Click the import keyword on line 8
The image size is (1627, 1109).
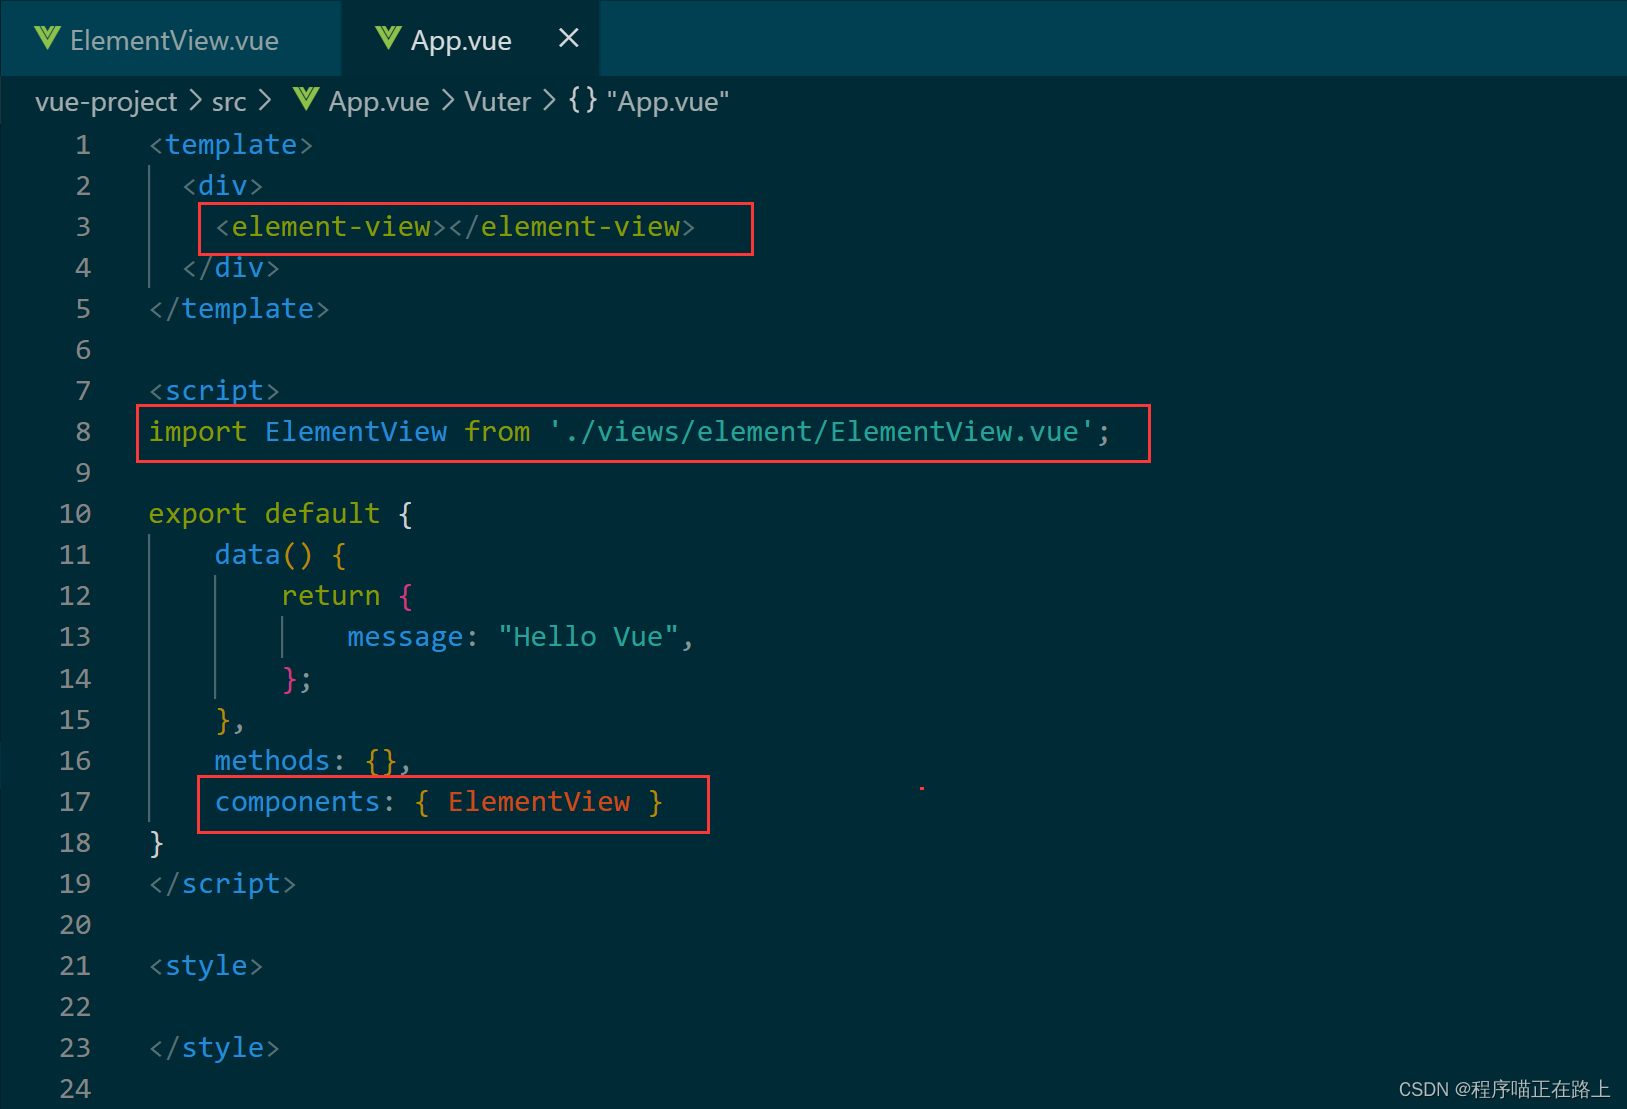(x=198, y=432)
